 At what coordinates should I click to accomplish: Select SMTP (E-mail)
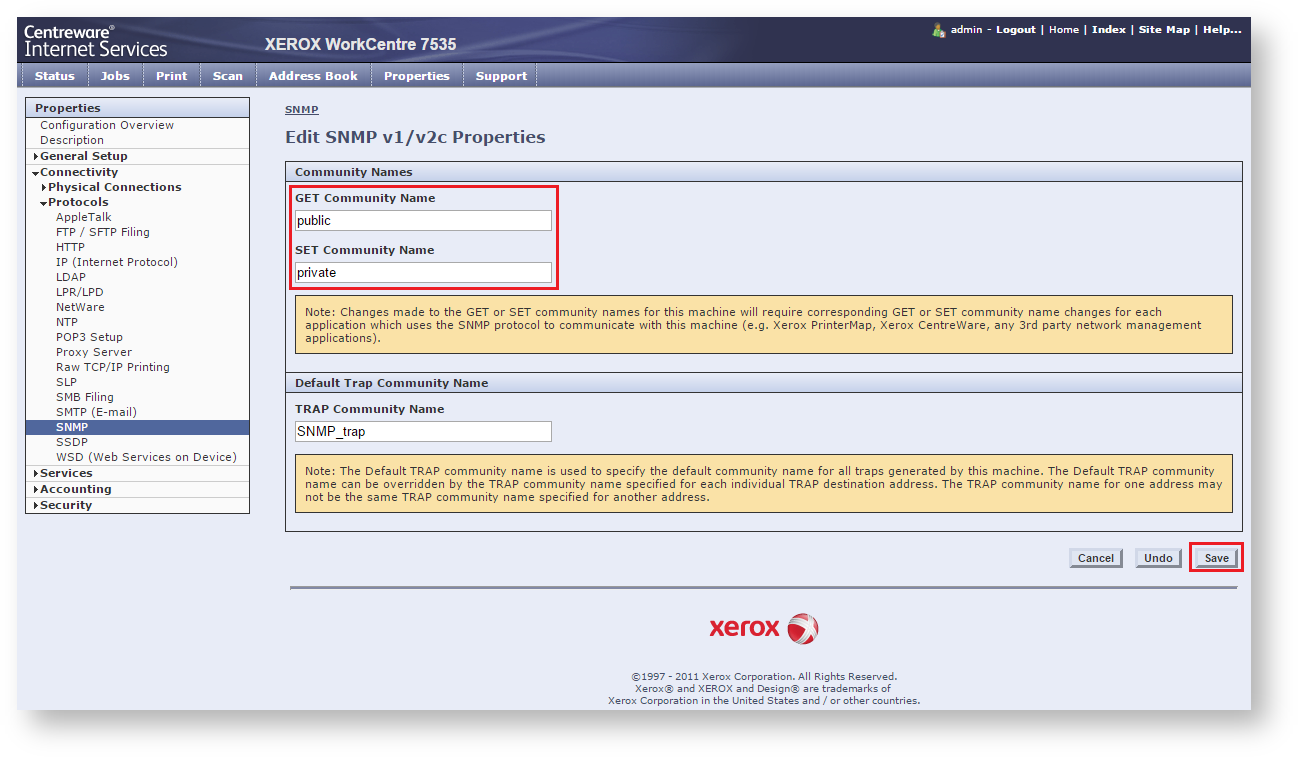(96, 412)
